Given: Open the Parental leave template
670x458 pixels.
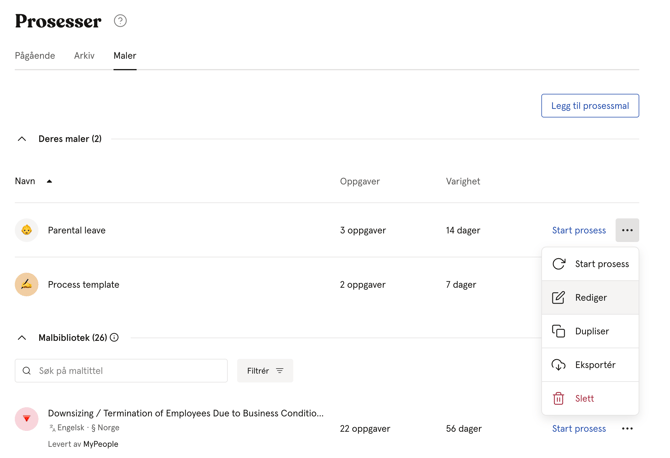Looking at the screenshot, I should click(x=76, y=230).
